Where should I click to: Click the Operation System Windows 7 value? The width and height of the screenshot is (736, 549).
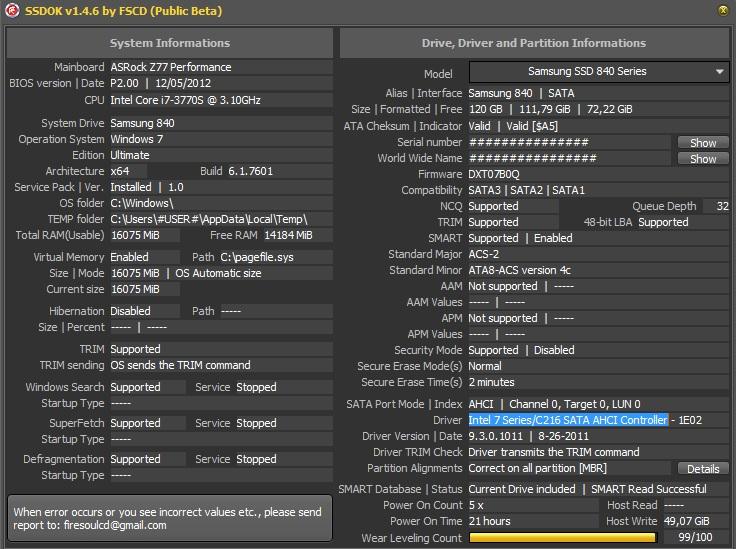pos(137,139)
